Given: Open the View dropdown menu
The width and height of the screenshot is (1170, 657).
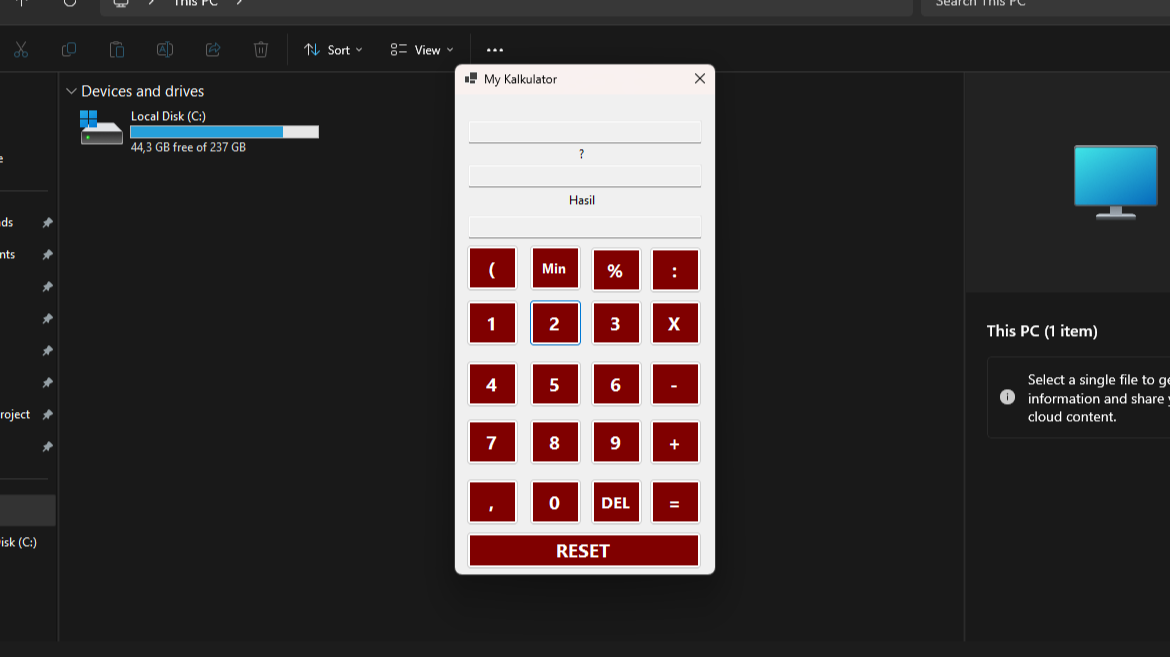Looking at the screenshot, I should (x=422, y=50).
